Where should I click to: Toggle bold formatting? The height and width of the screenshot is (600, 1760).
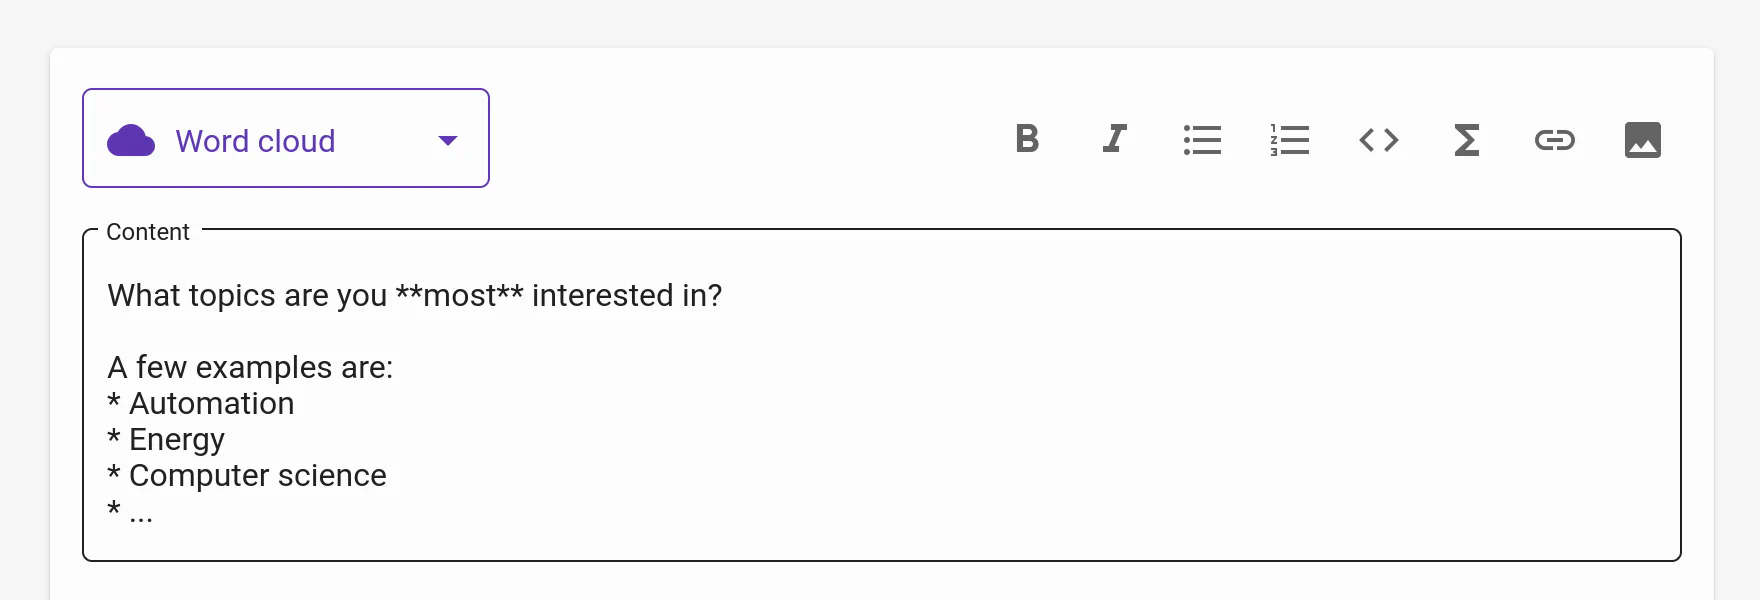point(1027,139)
